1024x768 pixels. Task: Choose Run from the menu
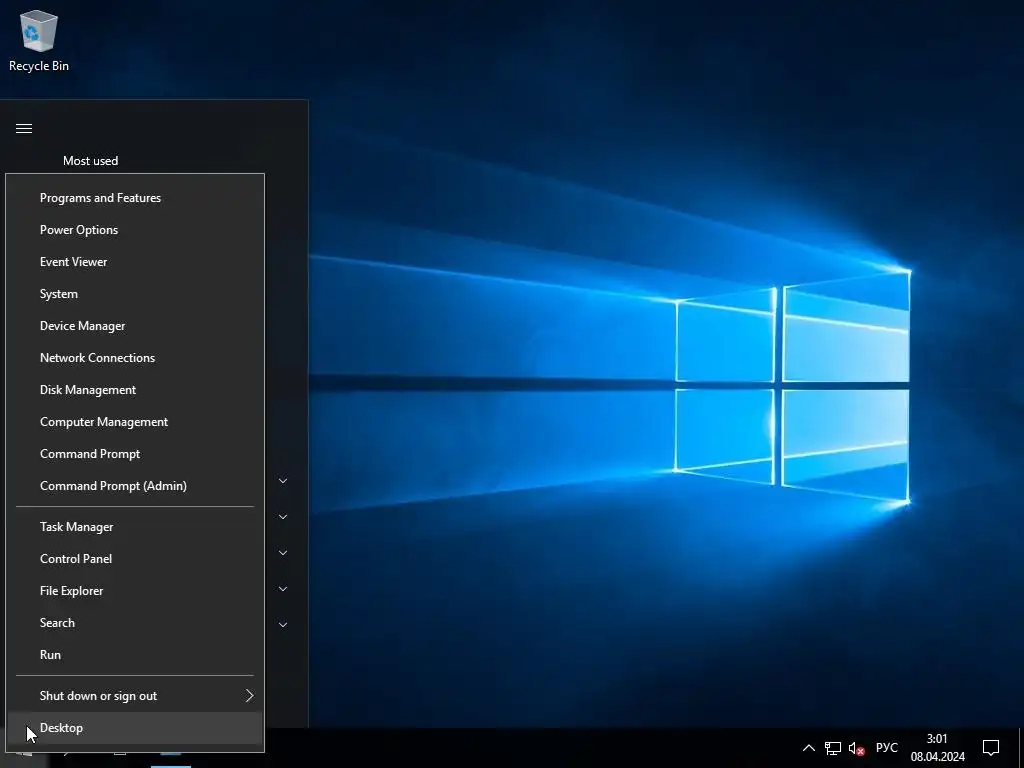click(135, 655)
